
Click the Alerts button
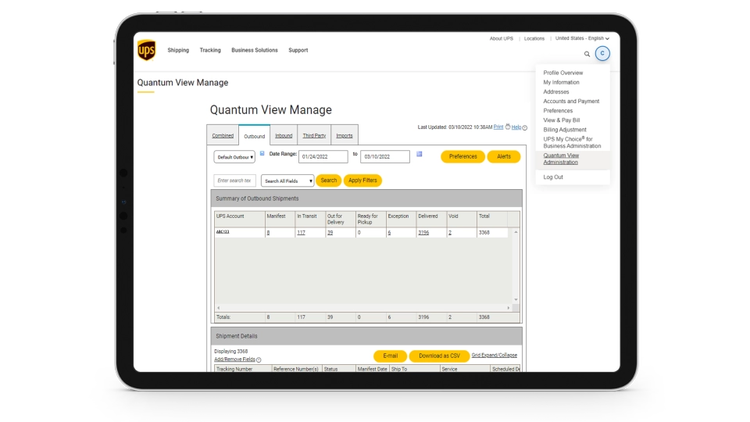(504, 156)
